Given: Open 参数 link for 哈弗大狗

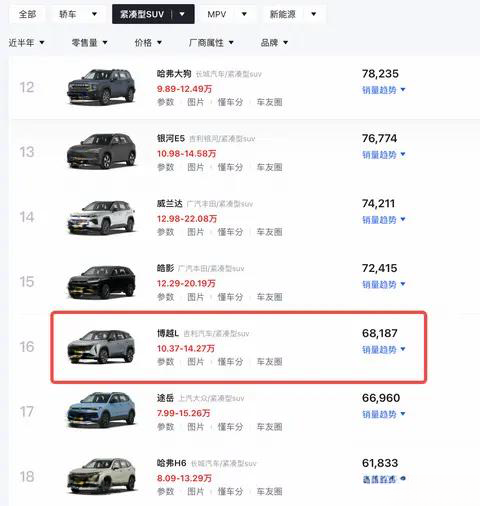Looking at the screenshot, I should [166, 102].
